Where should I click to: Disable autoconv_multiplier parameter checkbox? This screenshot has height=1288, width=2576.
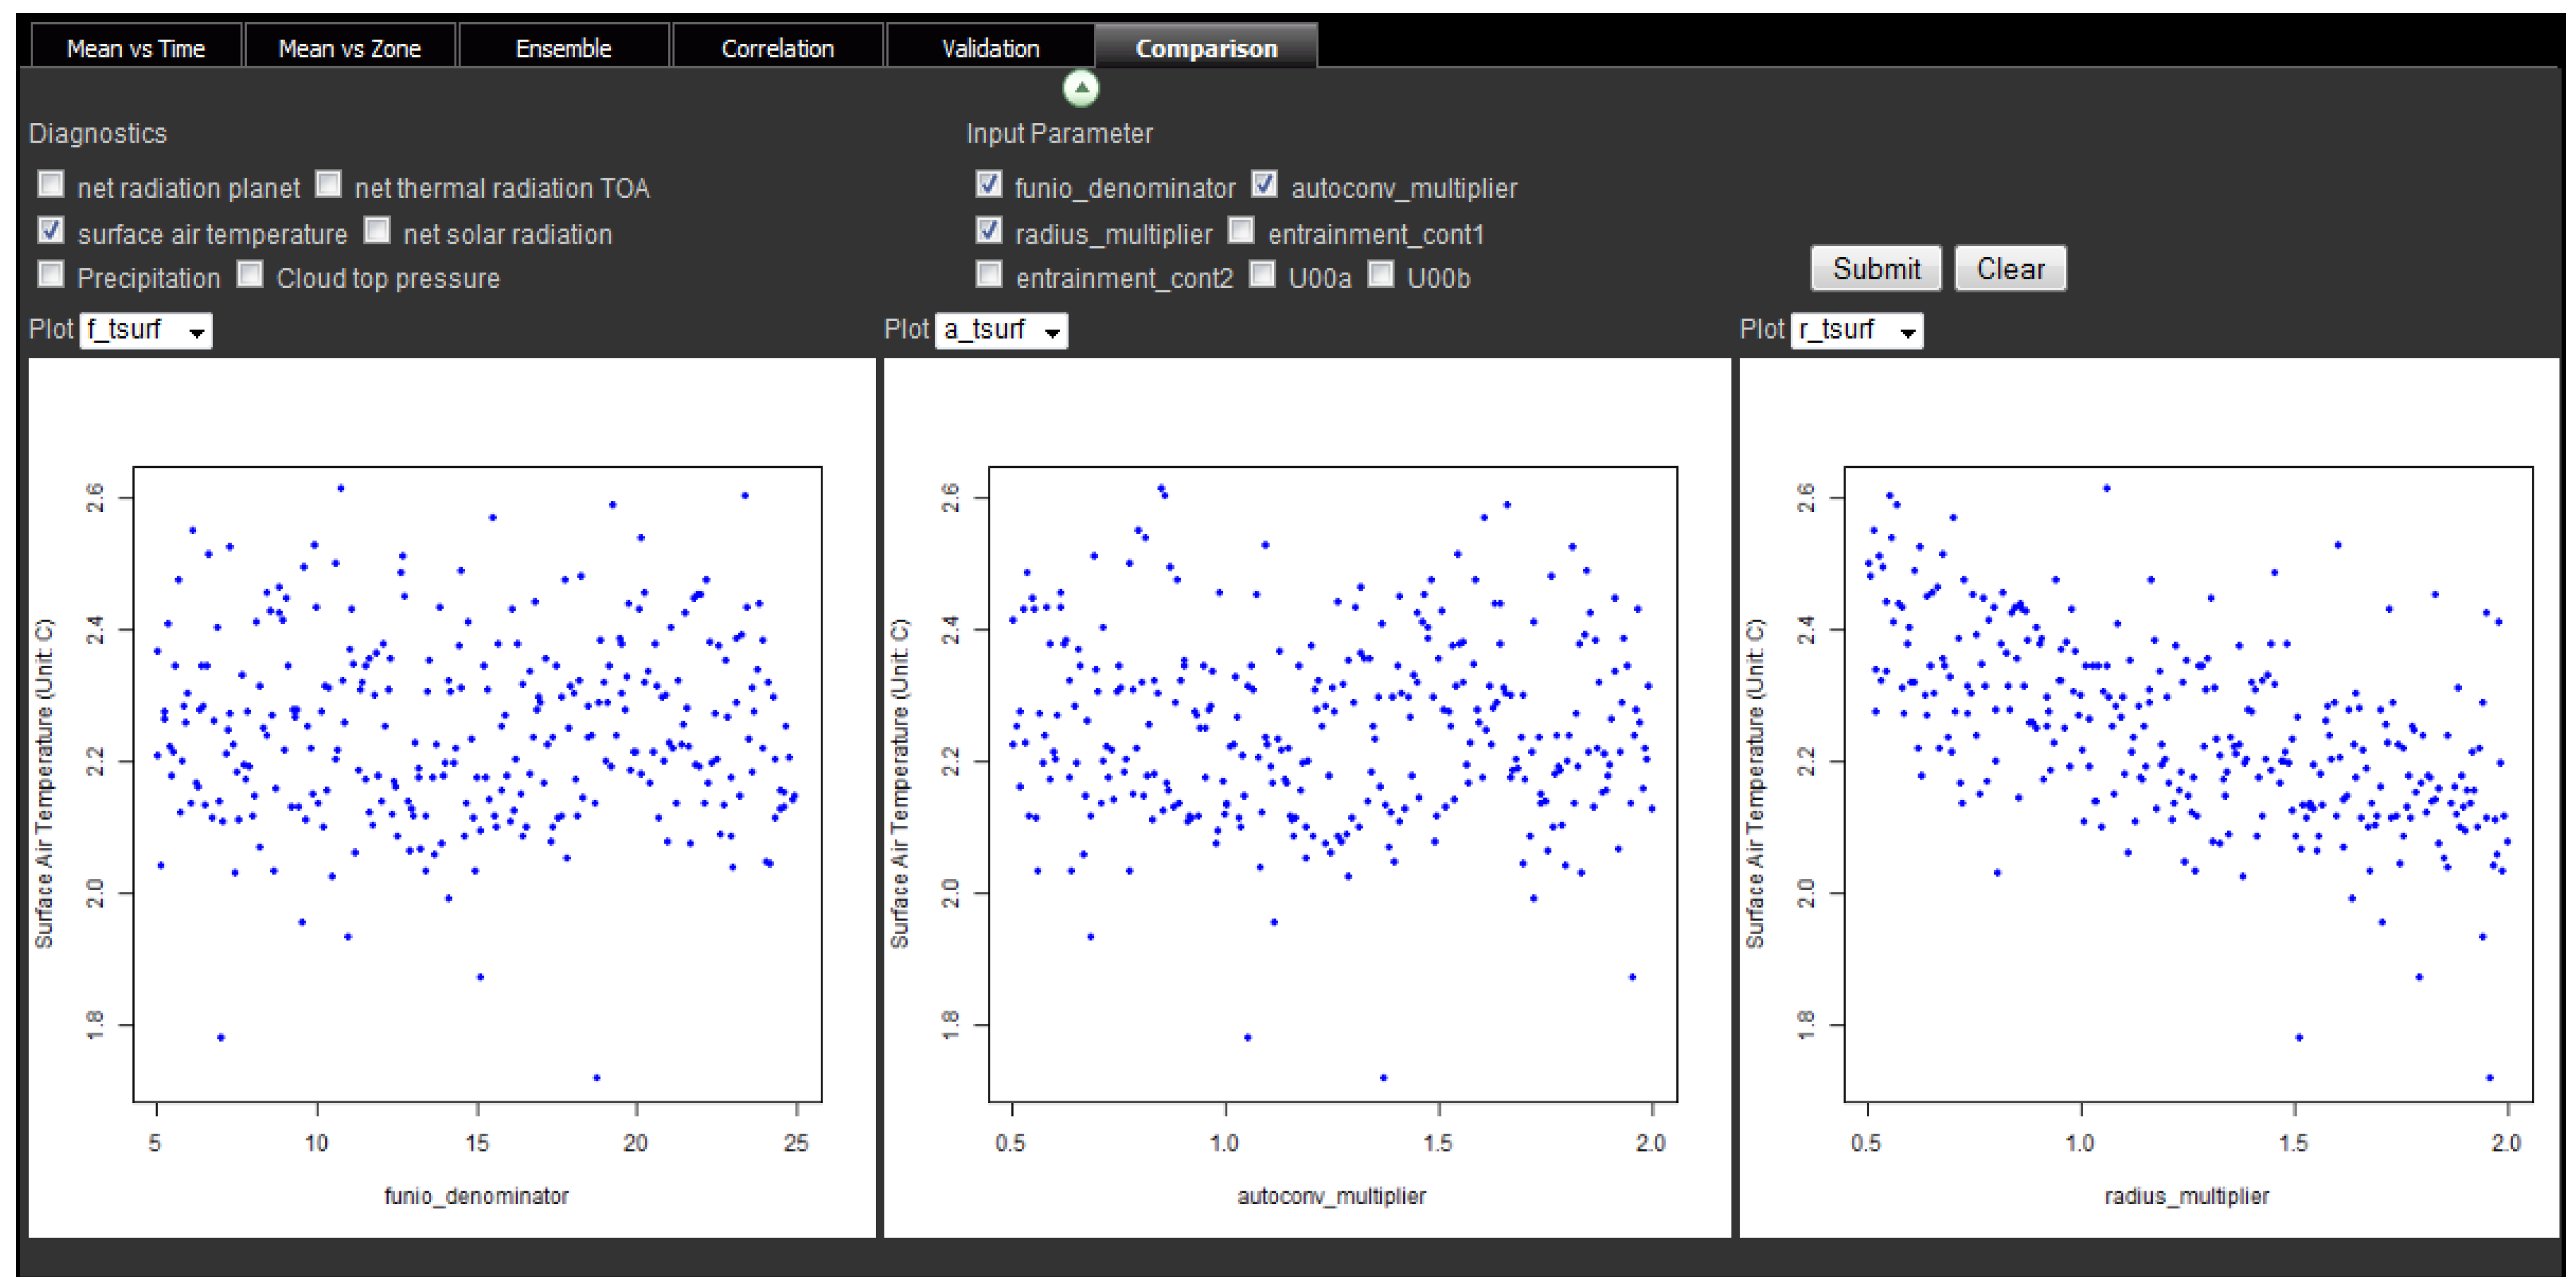pos(1264,184)
